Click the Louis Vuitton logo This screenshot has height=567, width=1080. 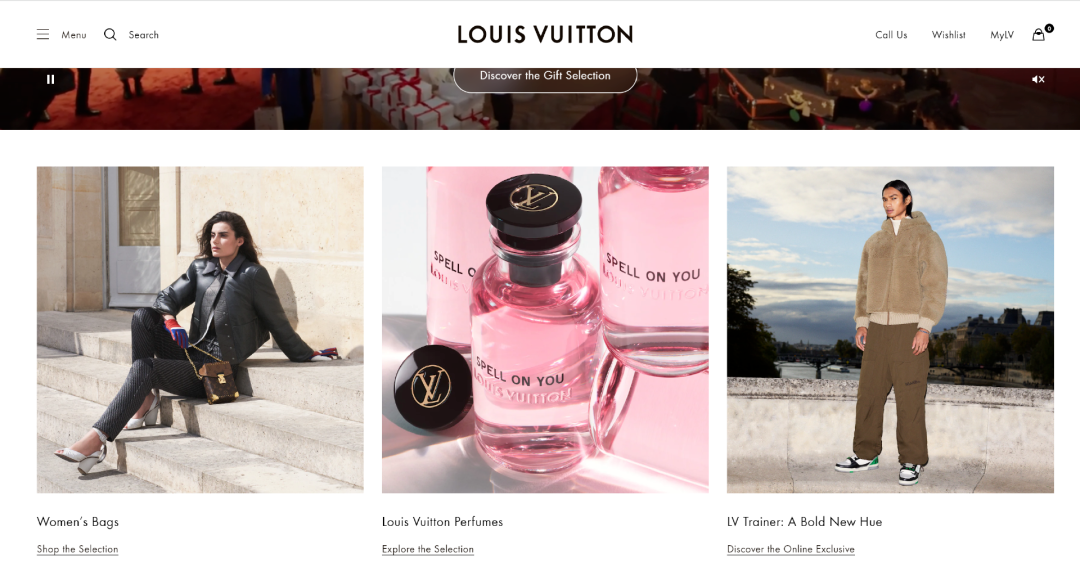(x=545, y=34)
